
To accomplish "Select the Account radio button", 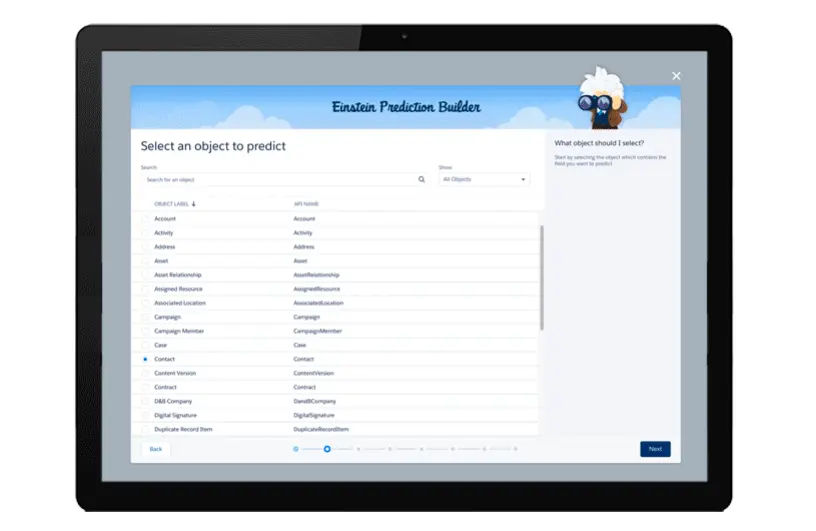I will pyautogui.click(x=145, y=219).
